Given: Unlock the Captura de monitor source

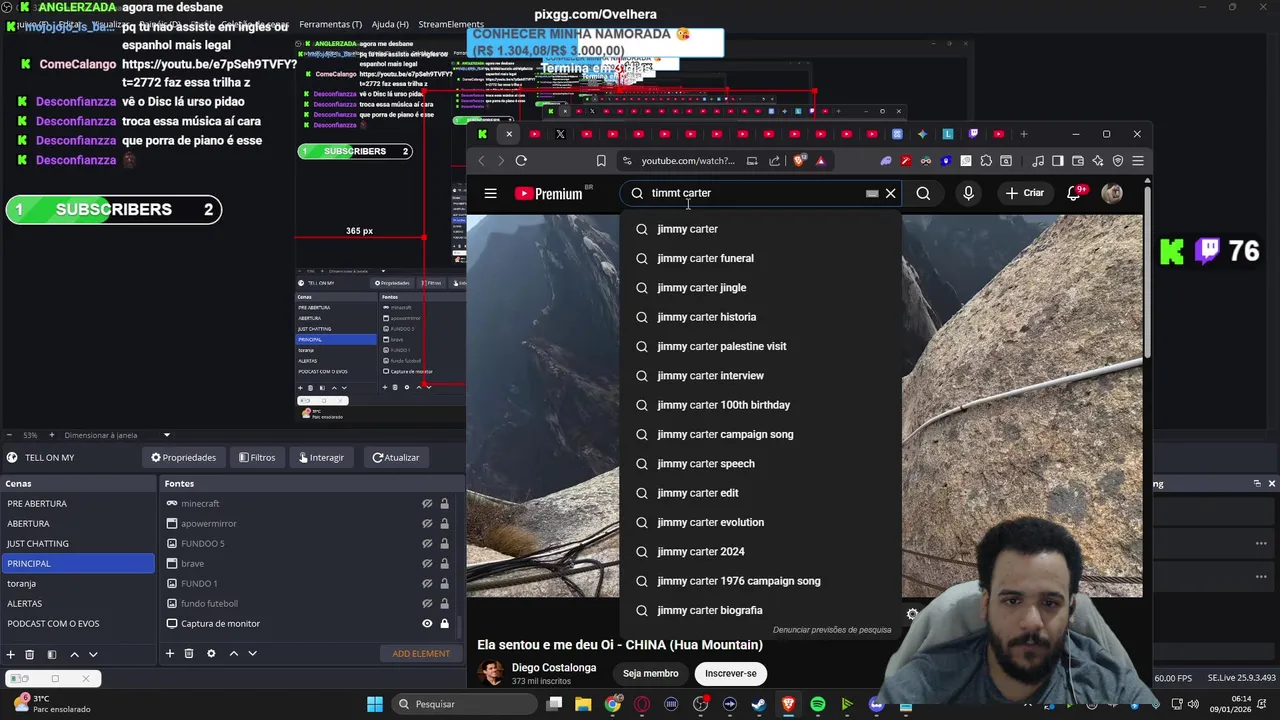Looking at the screenshot, I should click(x=444, y=624).
